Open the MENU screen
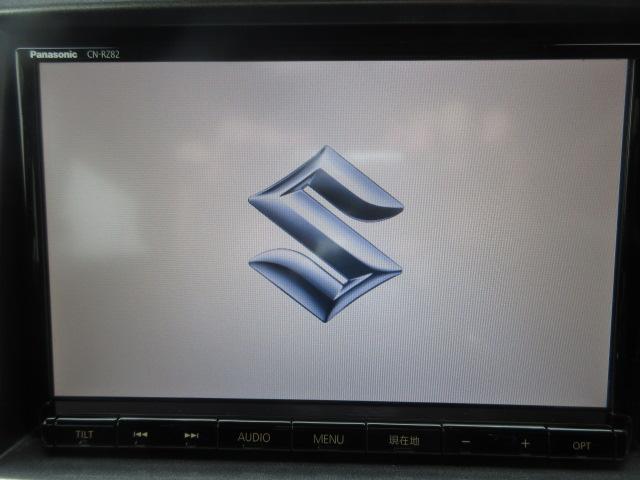Viewport: 640px width, 480px height. [328, 438]
